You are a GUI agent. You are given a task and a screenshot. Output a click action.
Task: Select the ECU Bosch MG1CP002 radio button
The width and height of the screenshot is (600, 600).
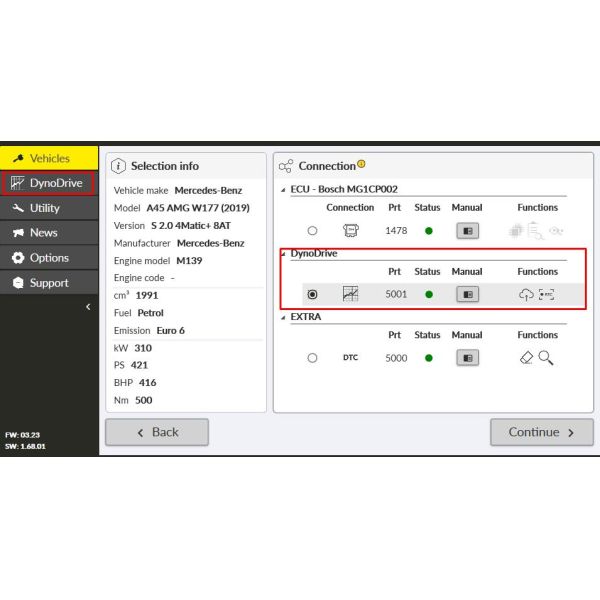(x=312, y=231)
